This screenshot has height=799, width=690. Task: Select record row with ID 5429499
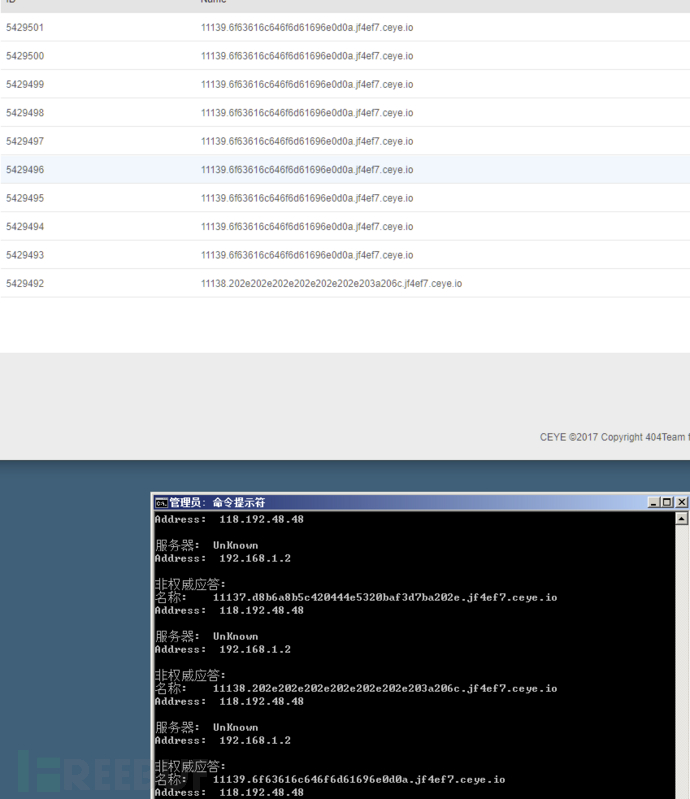pos(345,85)
